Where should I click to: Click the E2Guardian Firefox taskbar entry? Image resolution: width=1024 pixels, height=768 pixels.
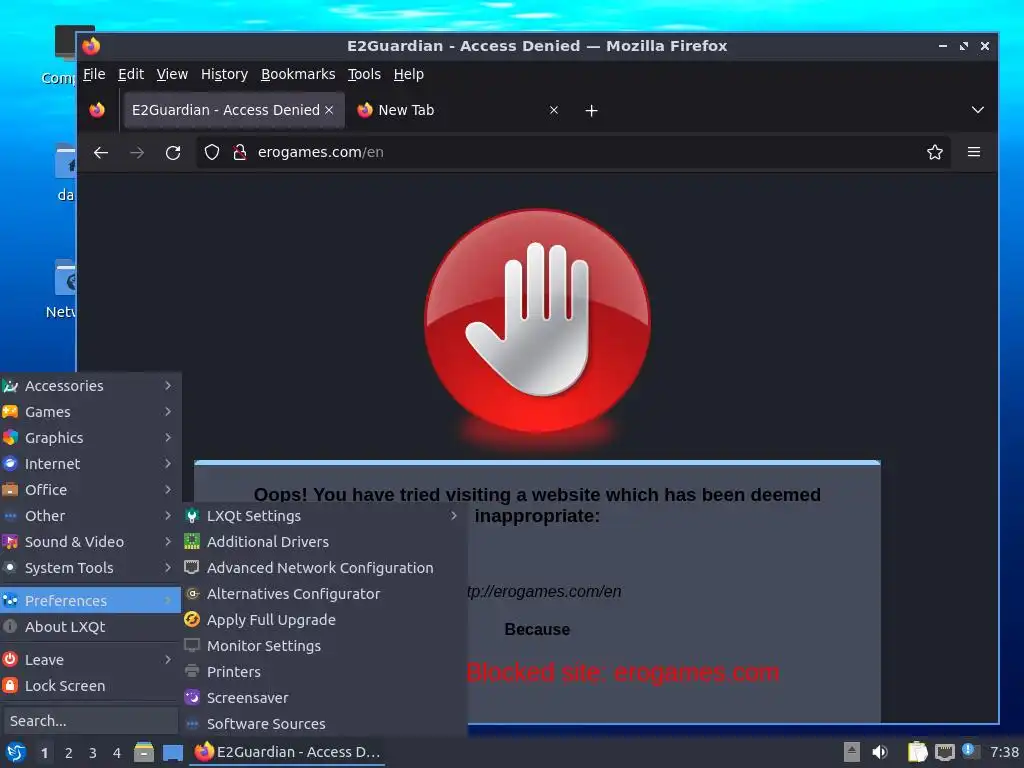287,752
